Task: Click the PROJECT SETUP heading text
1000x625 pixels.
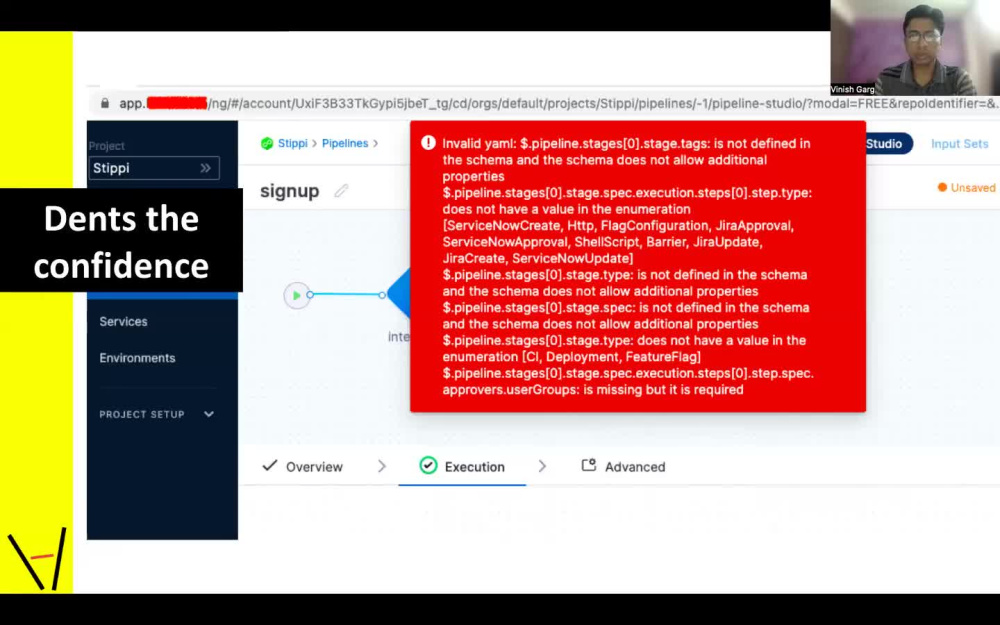Action: click(x=142, y=415)
